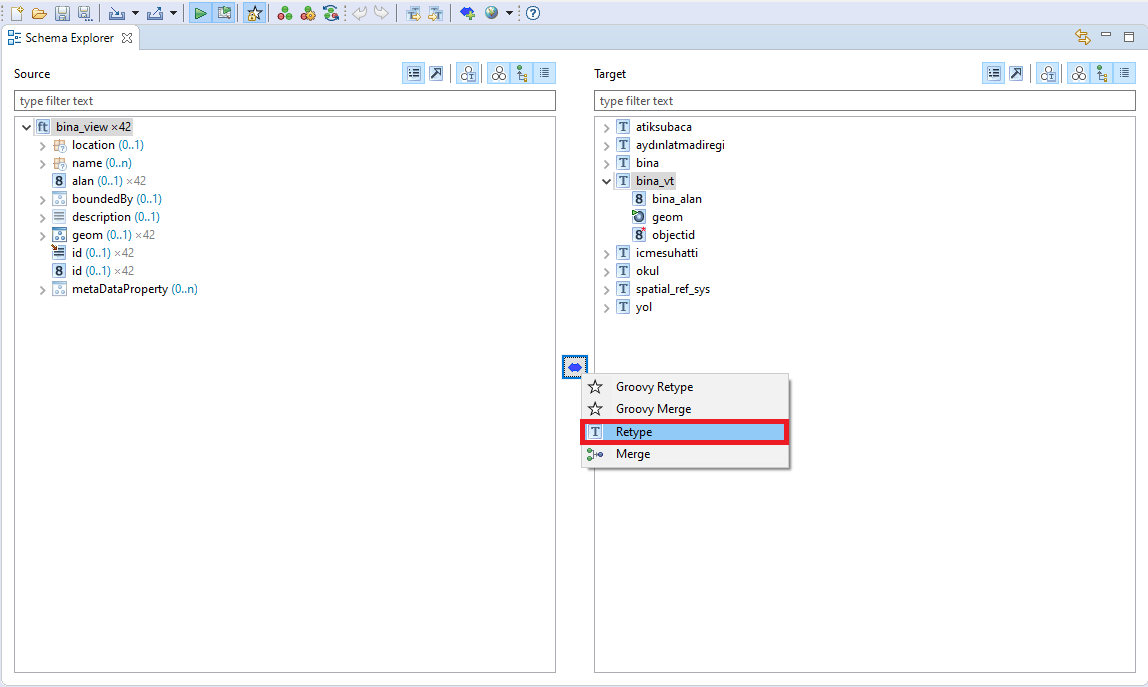Click the import icon in the toolbar
The image size is (1148, 687).
[116, 13]
